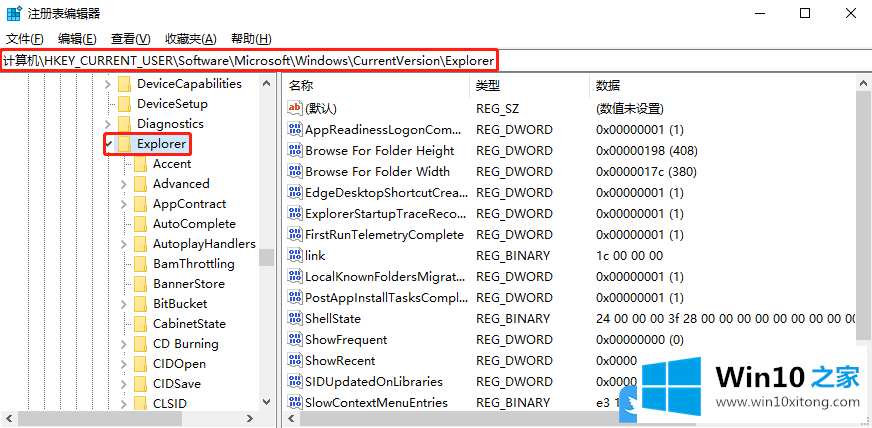Click the ShowFrequent DWORD icon
872x428 pixels.
coord(295,340)
